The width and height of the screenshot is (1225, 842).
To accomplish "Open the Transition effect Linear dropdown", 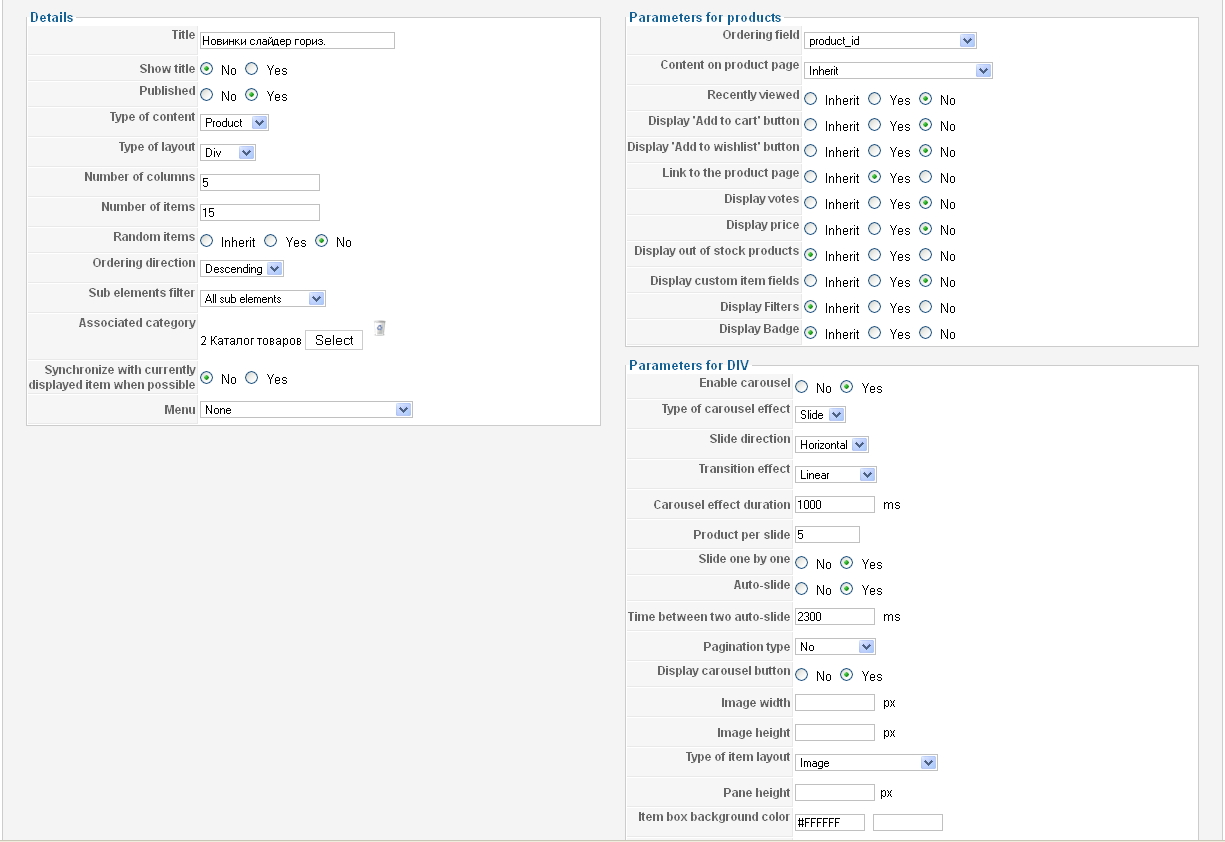I will [x=836, y=475].
